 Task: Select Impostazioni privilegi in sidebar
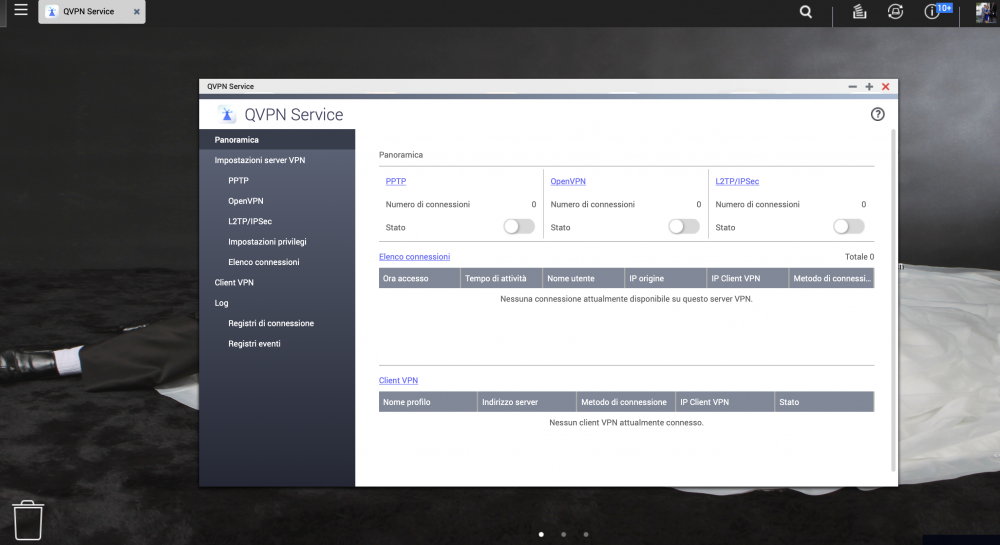[x=267, y=242]
